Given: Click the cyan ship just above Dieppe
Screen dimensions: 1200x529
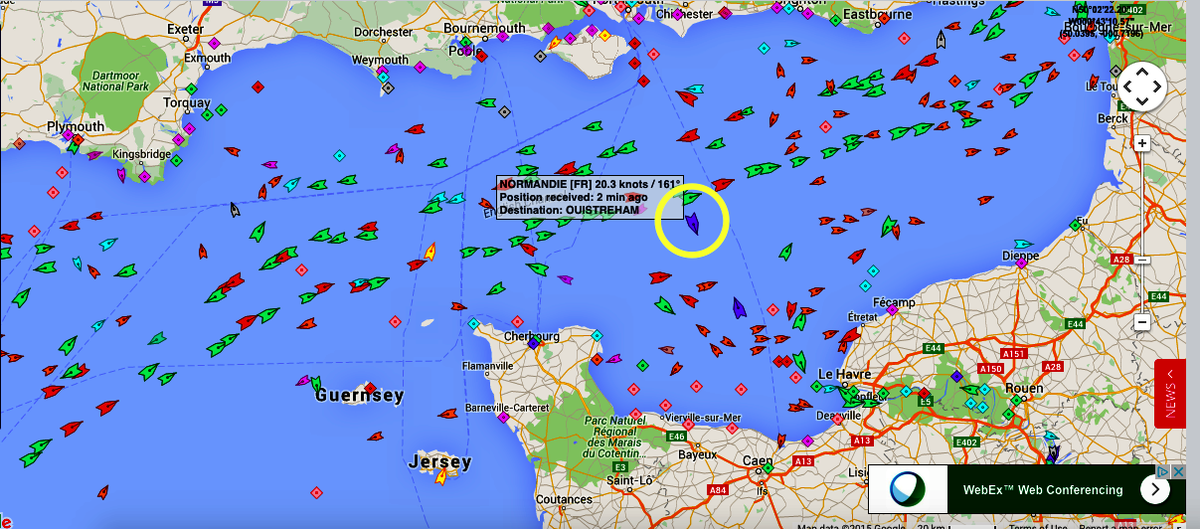Looking at the screenshot, I should [1023, 243].
